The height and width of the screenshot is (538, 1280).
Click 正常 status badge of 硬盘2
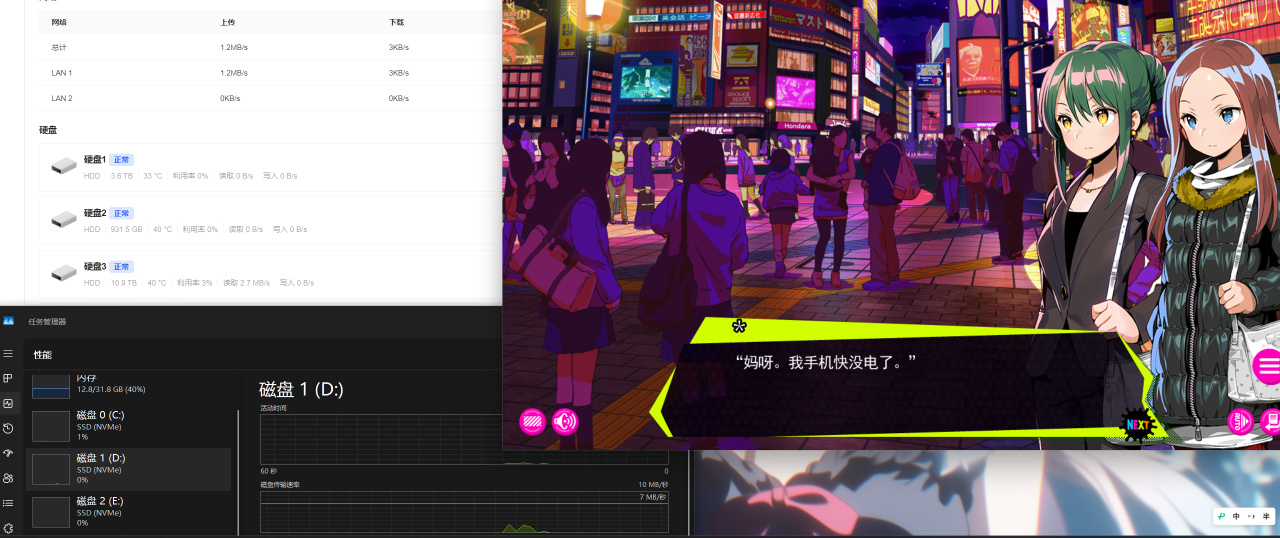tap(121, 213)
